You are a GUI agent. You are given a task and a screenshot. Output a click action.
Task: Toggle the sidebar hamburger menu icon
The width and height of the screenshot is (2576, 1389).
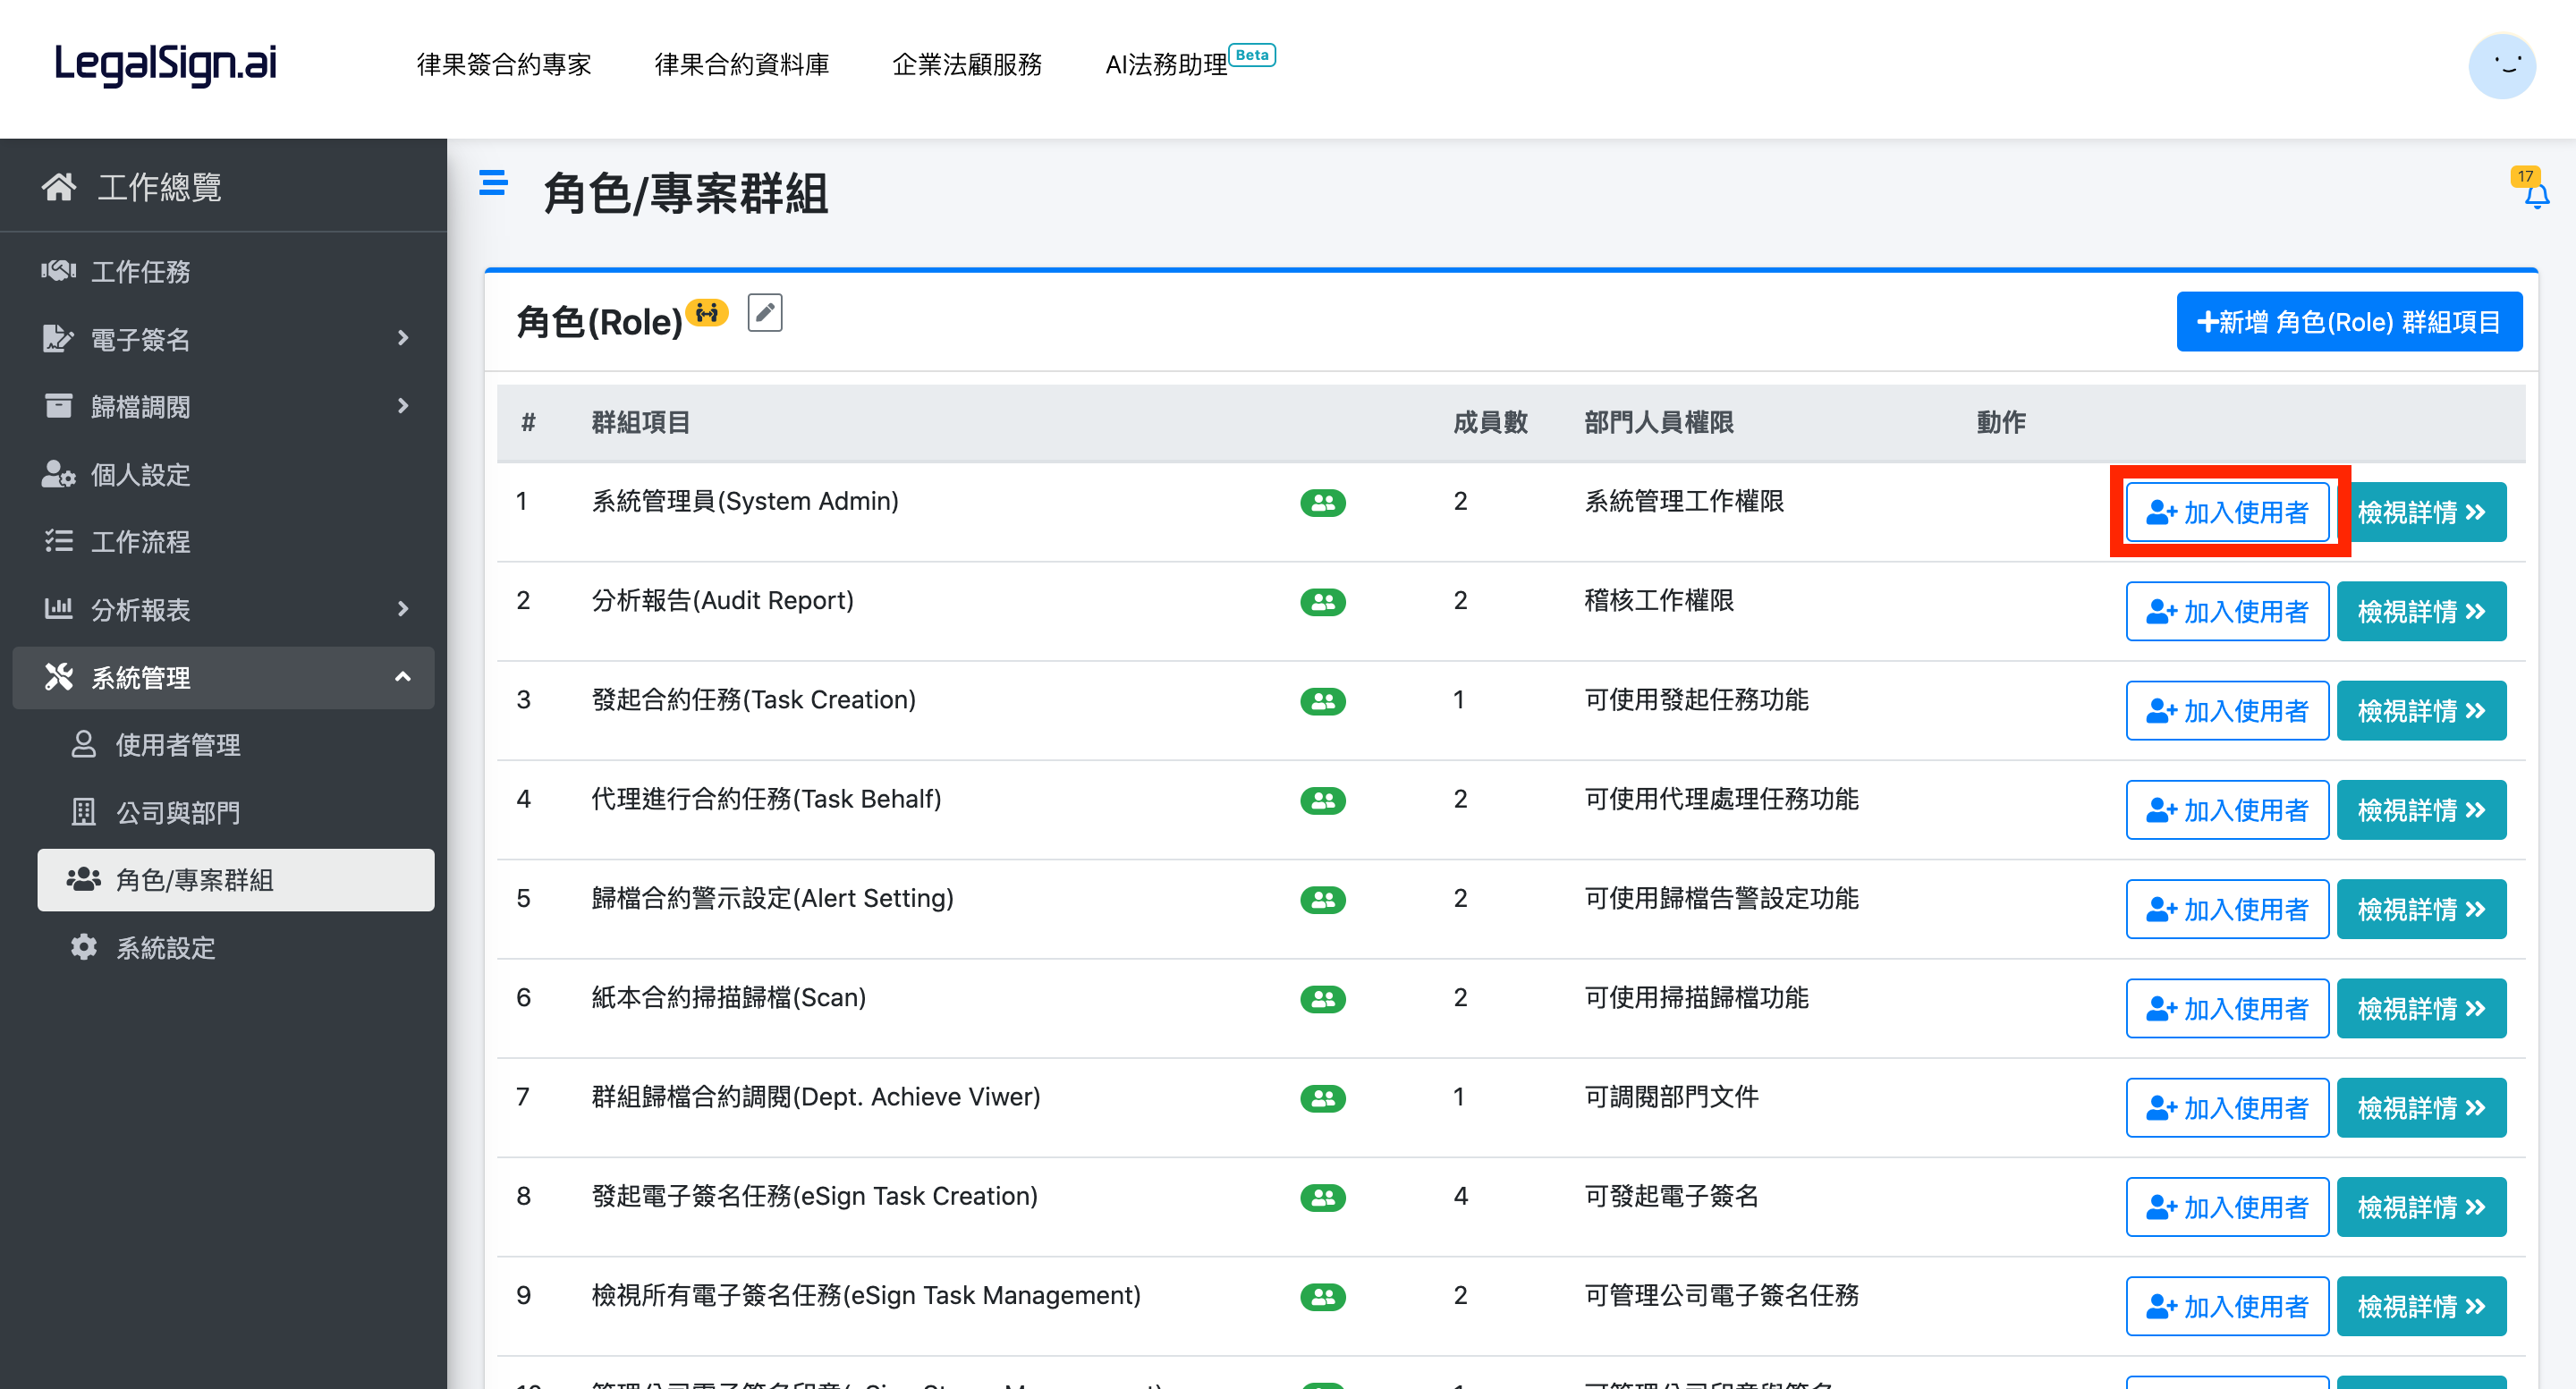[493, 183]
